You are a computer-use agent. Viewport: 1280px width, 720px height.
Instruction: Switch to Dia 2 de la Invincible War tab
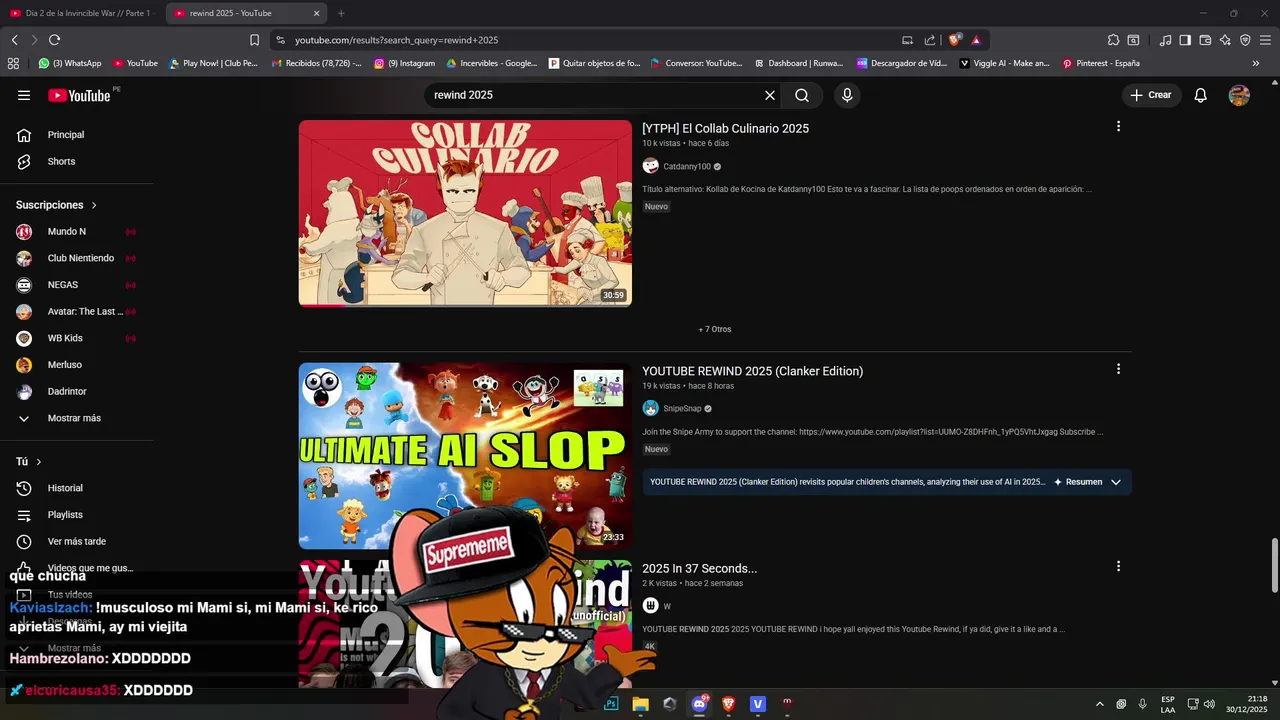click(x=80, y=13)
